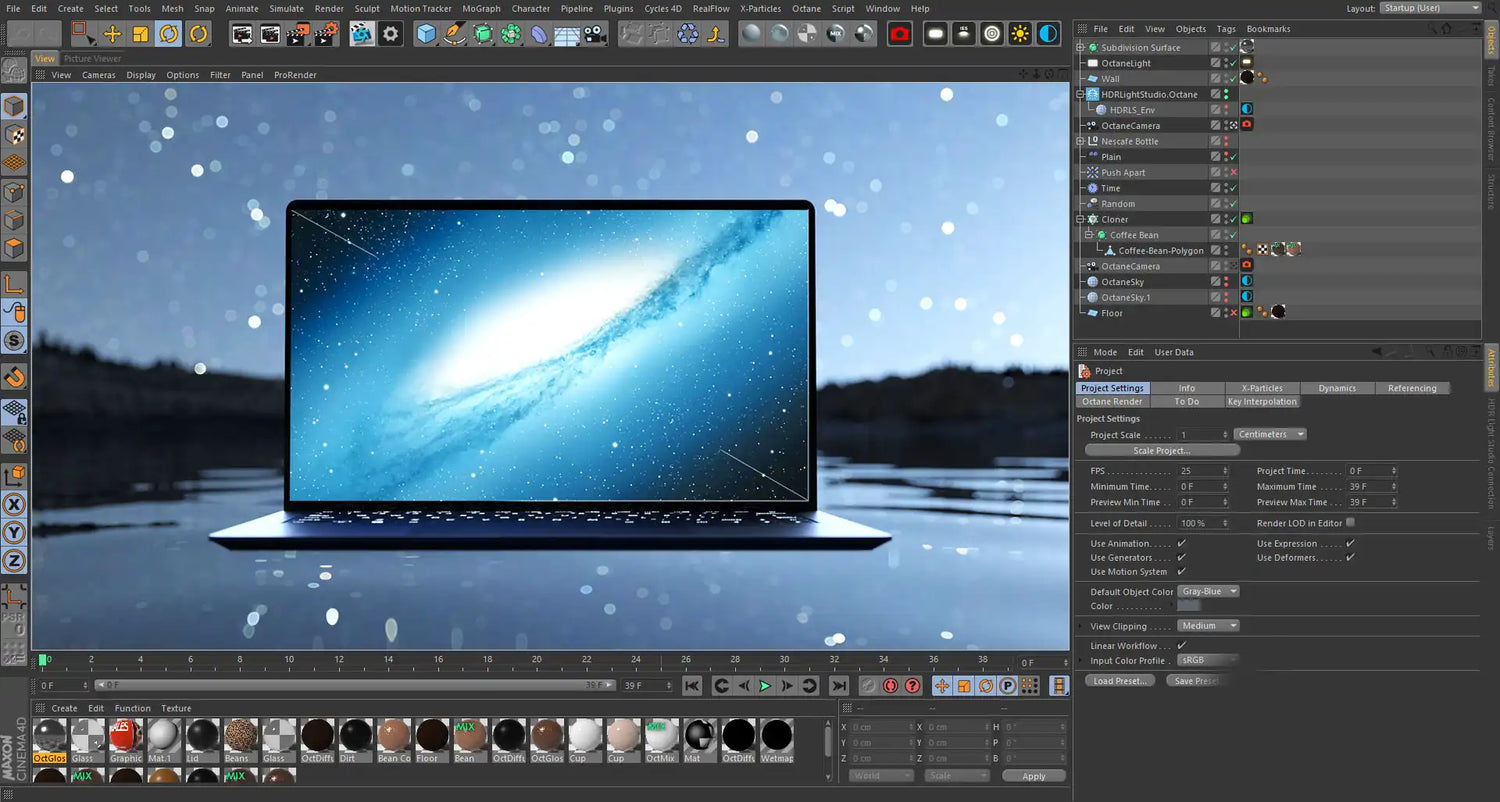Switch to the Octane Render attributes tab
This screenshot has height=802, width=1500.
(1112, 401)
